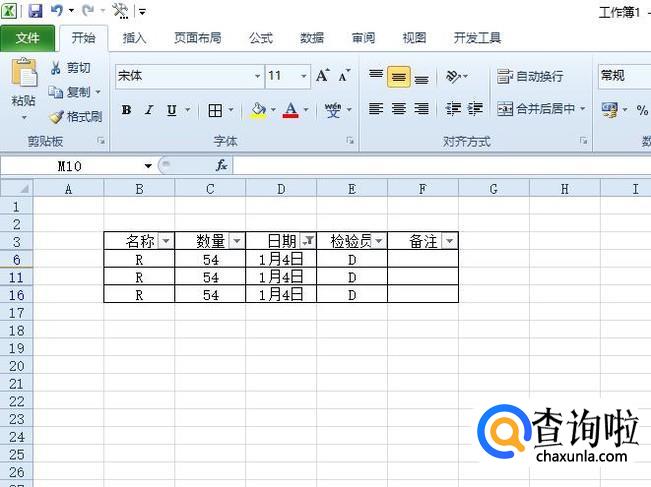This screenshot has width=651, height=487.
Task: Switch to the 插入 (Insert) tab
Action: coord(134,38)
